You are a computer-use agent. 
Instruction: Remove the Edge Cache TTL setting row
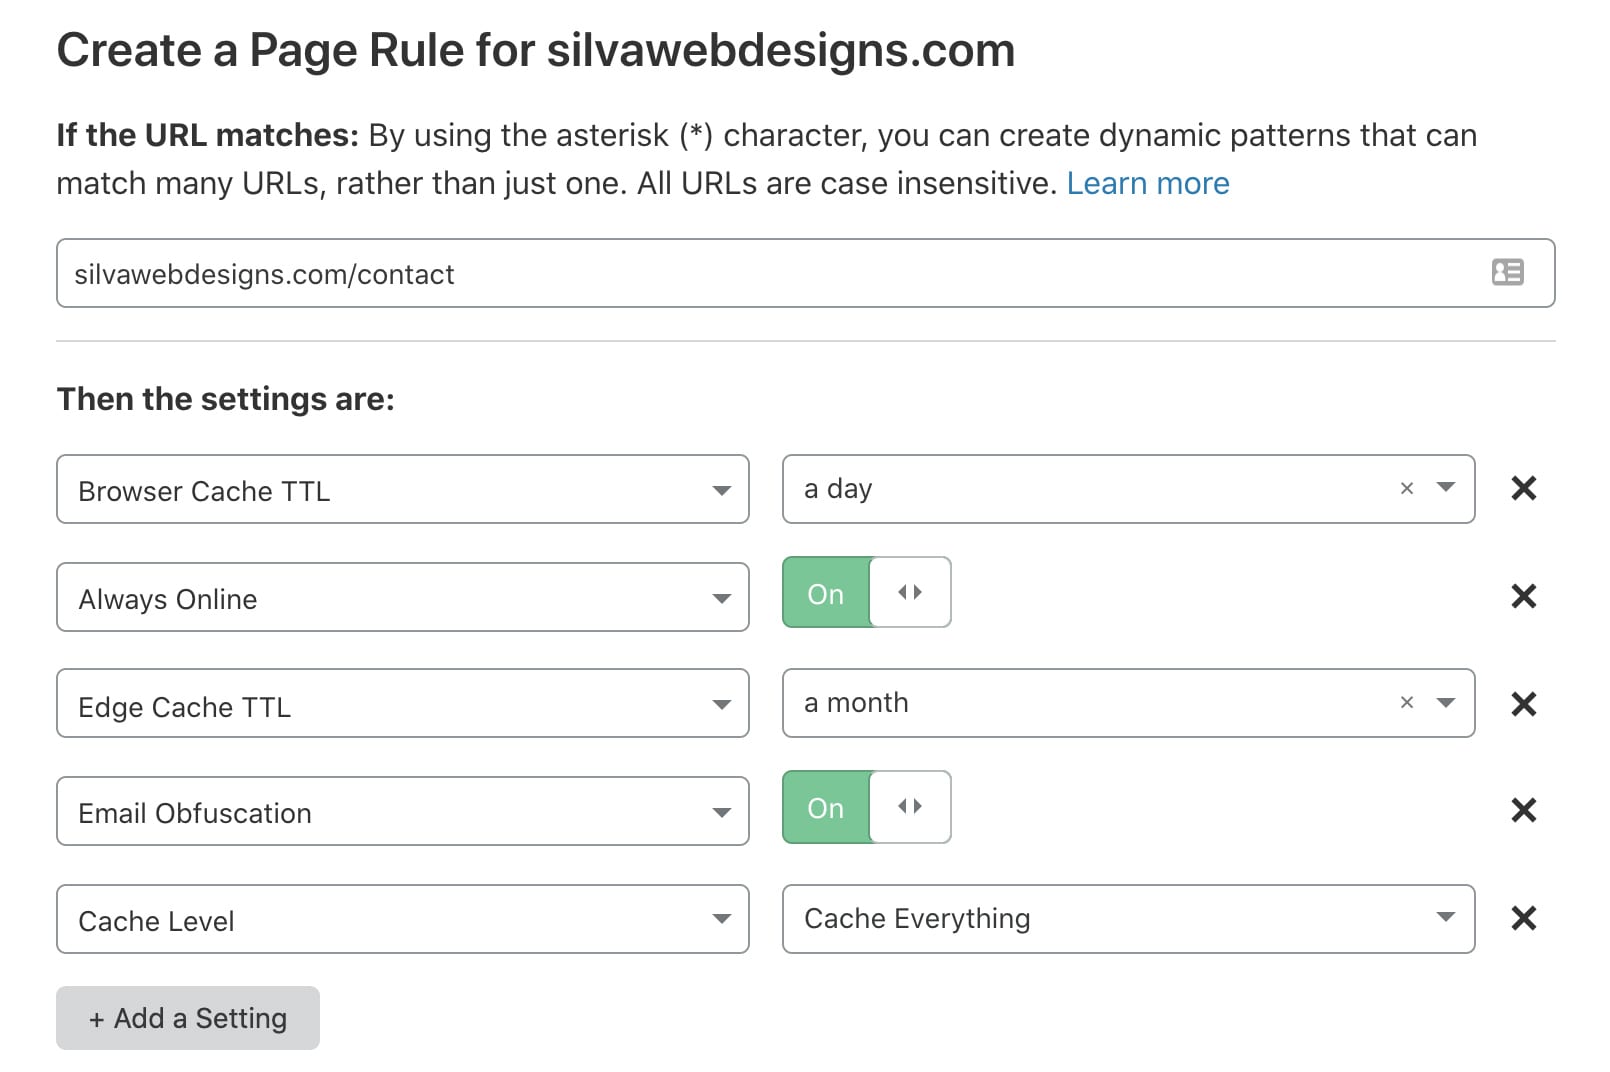click(x=1523, y=704)
